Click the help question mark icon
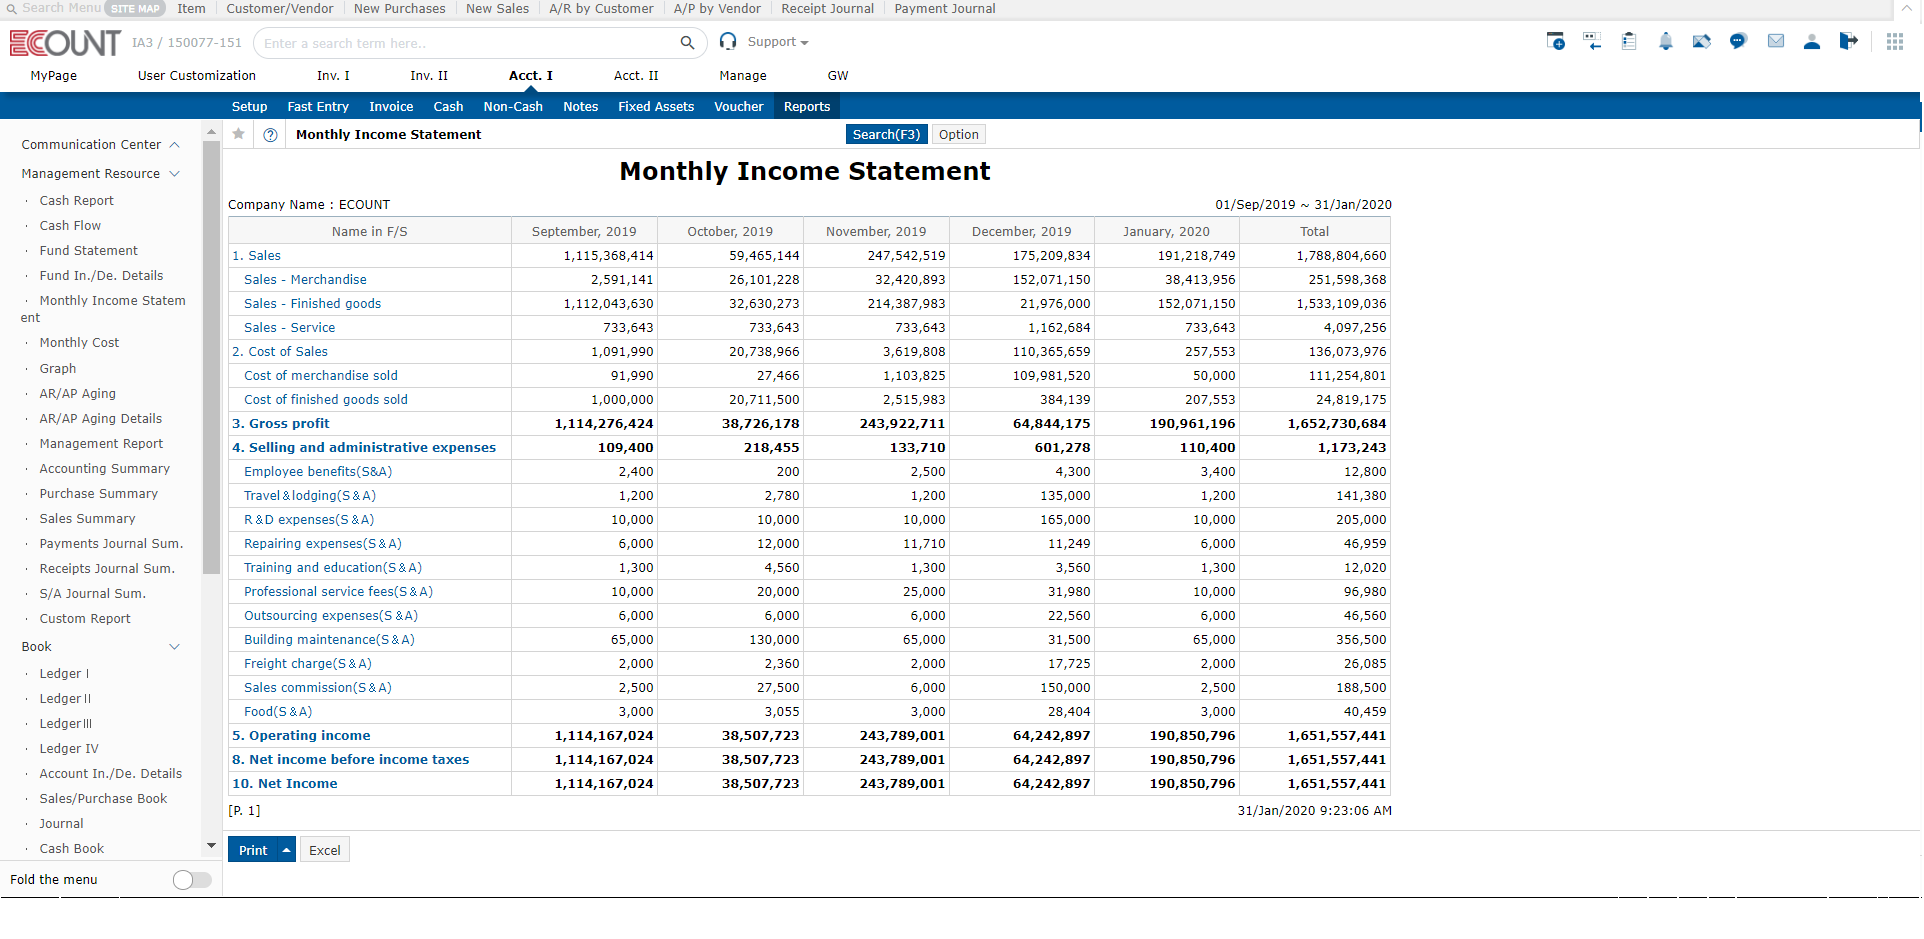 coord(270,134)
